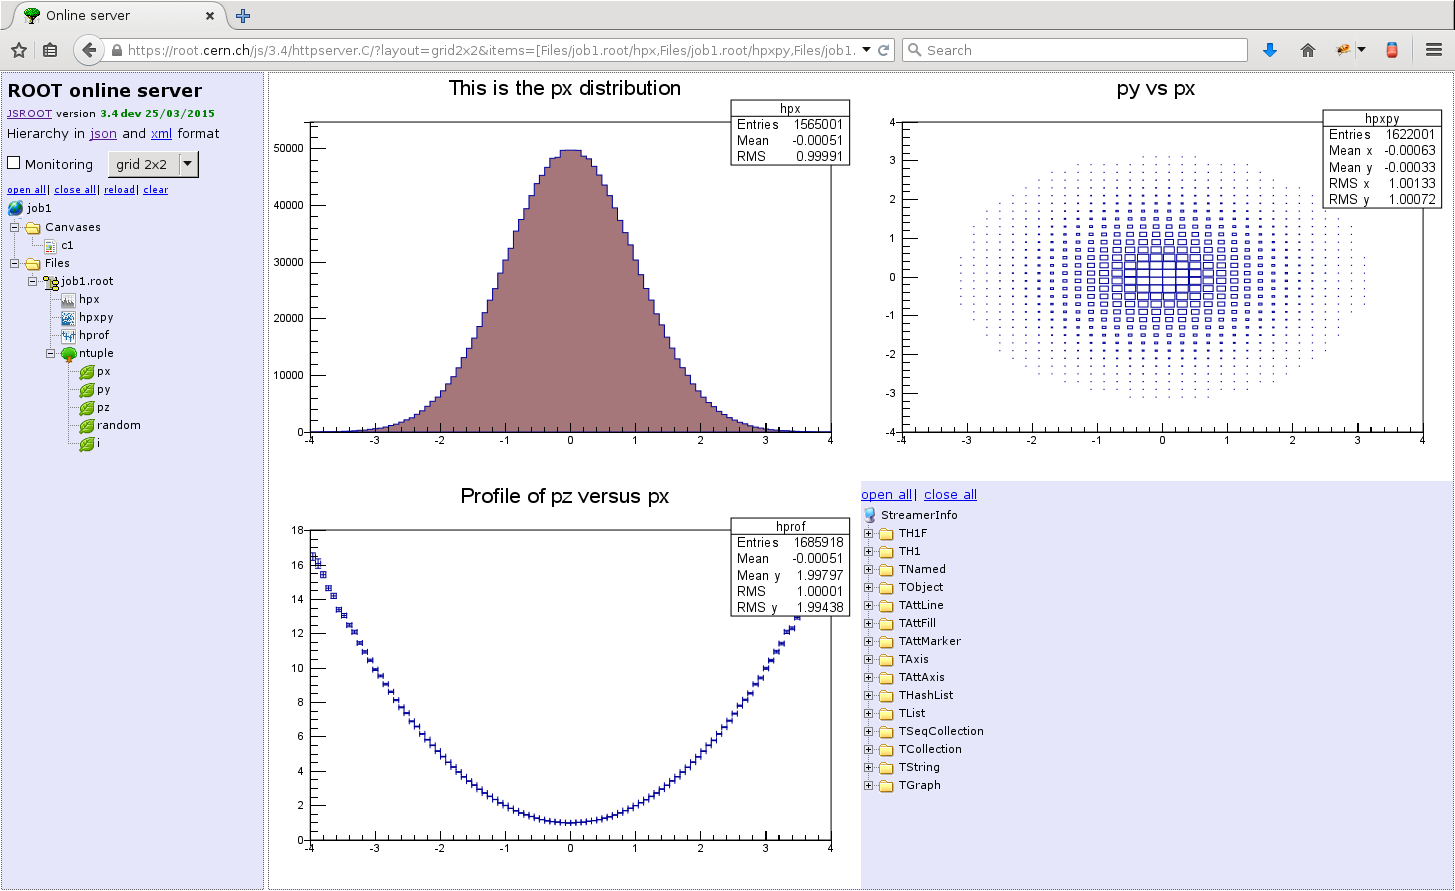1455x891 pixels.
Task: Click the px leaf icon under ntuple
Action: pos(86,372)
